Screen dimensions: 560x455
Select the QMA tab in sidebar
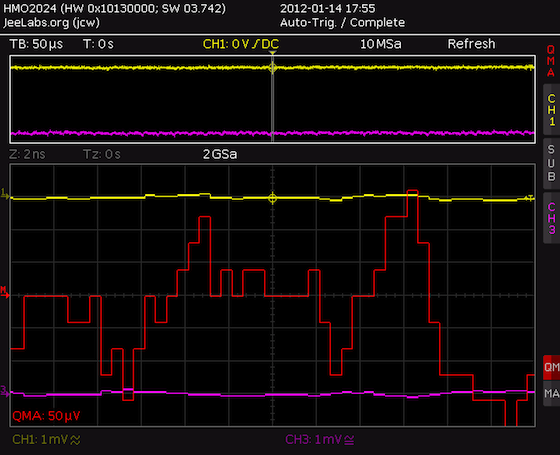[551, 61]
